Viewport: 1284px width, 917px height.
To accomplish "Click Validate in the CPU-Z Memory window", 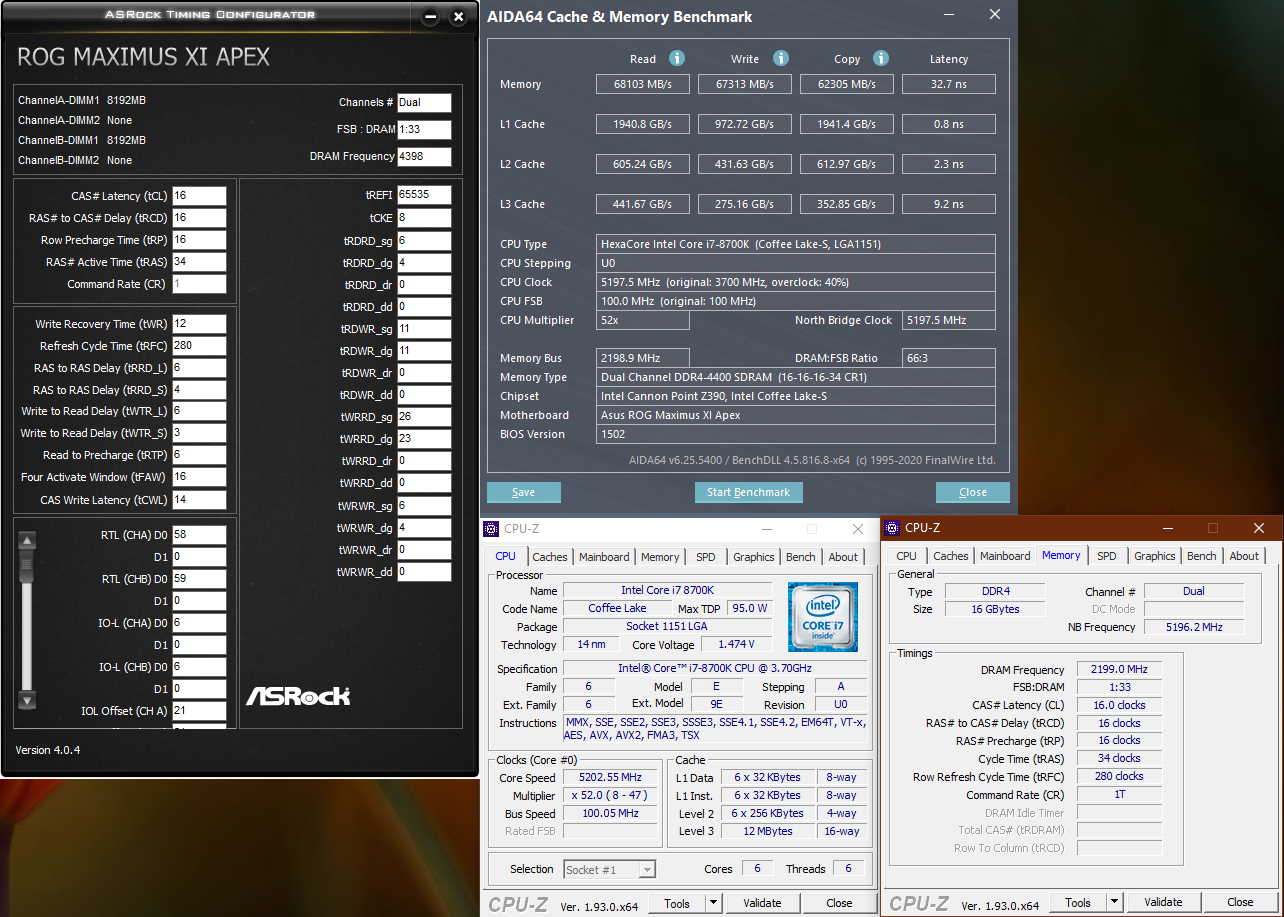I will 1163,902.
